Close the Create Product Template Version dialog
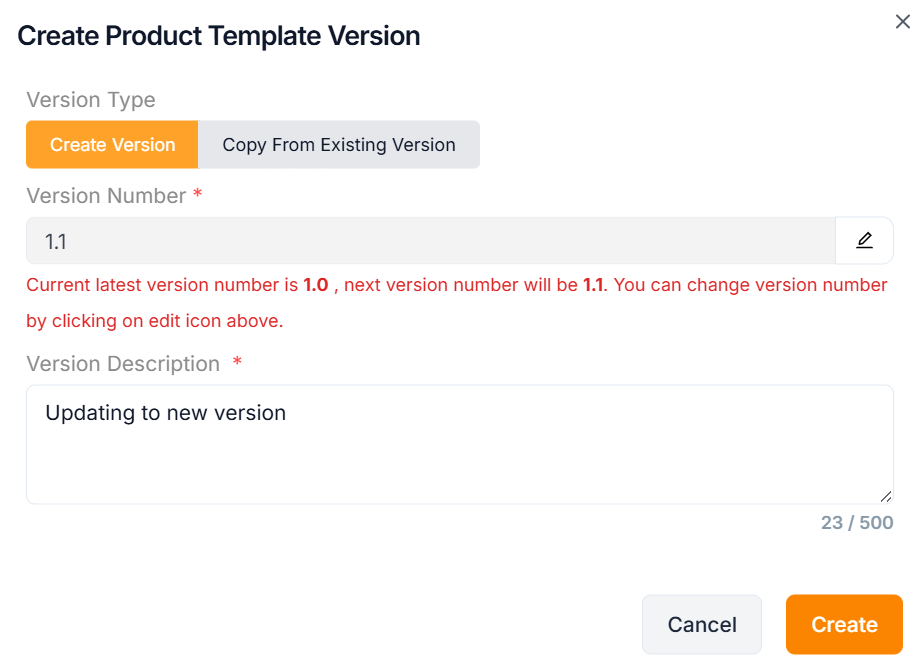 902,22
